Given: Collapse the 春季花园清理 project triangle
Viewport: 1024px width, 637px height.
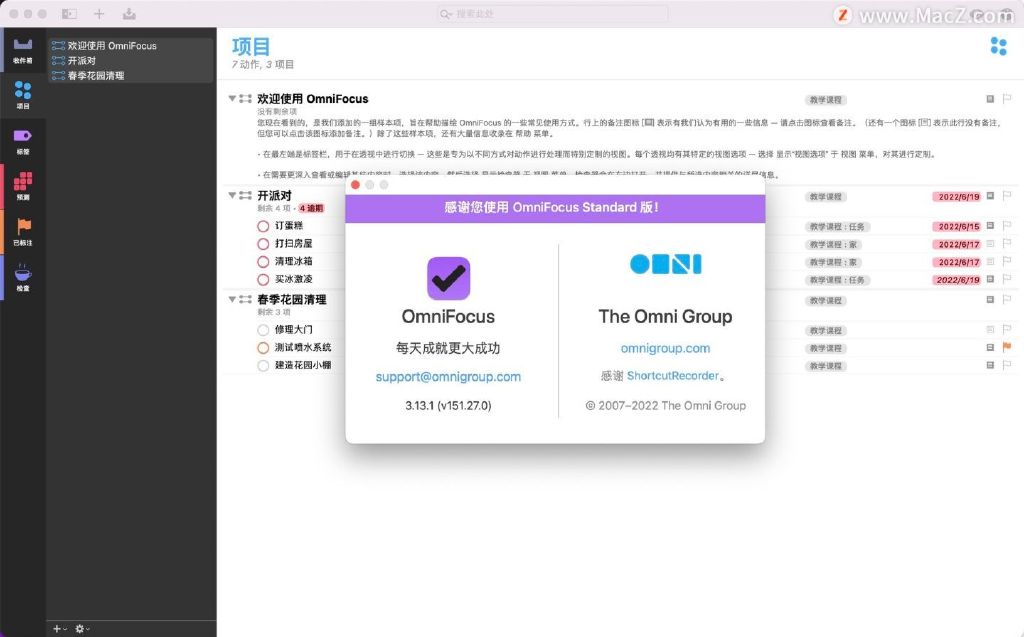Looking at the screenshot, I should click(232, 299).
